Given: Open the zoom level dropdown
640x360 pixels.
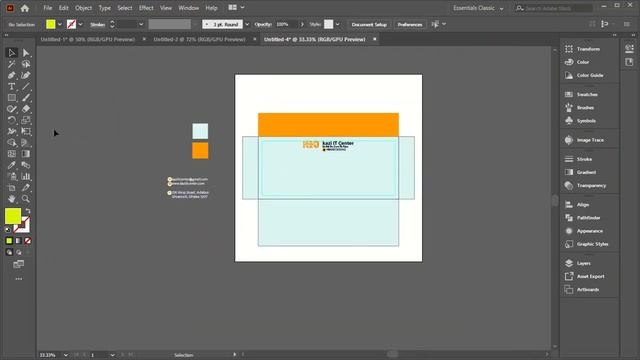Looking at the screenshot, I should pos(65,355).
